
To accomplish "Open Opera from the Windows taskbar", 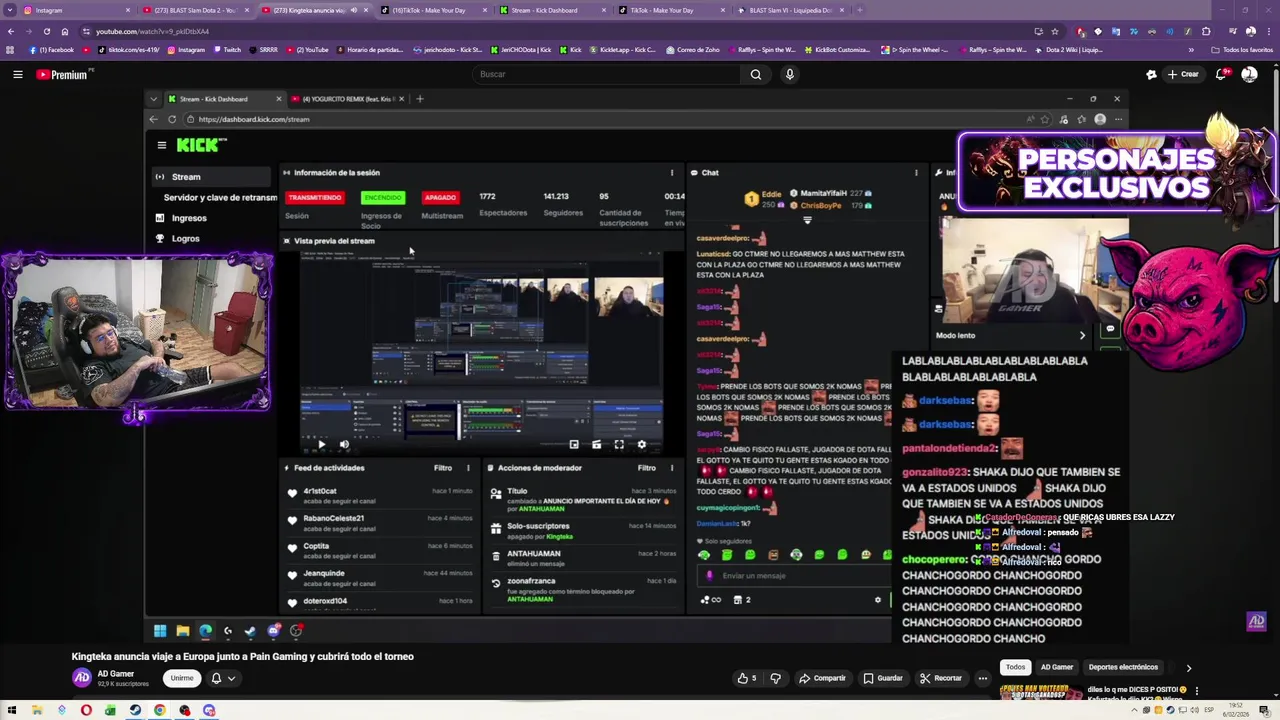I will pyautogui.click(x=86, y=711).
